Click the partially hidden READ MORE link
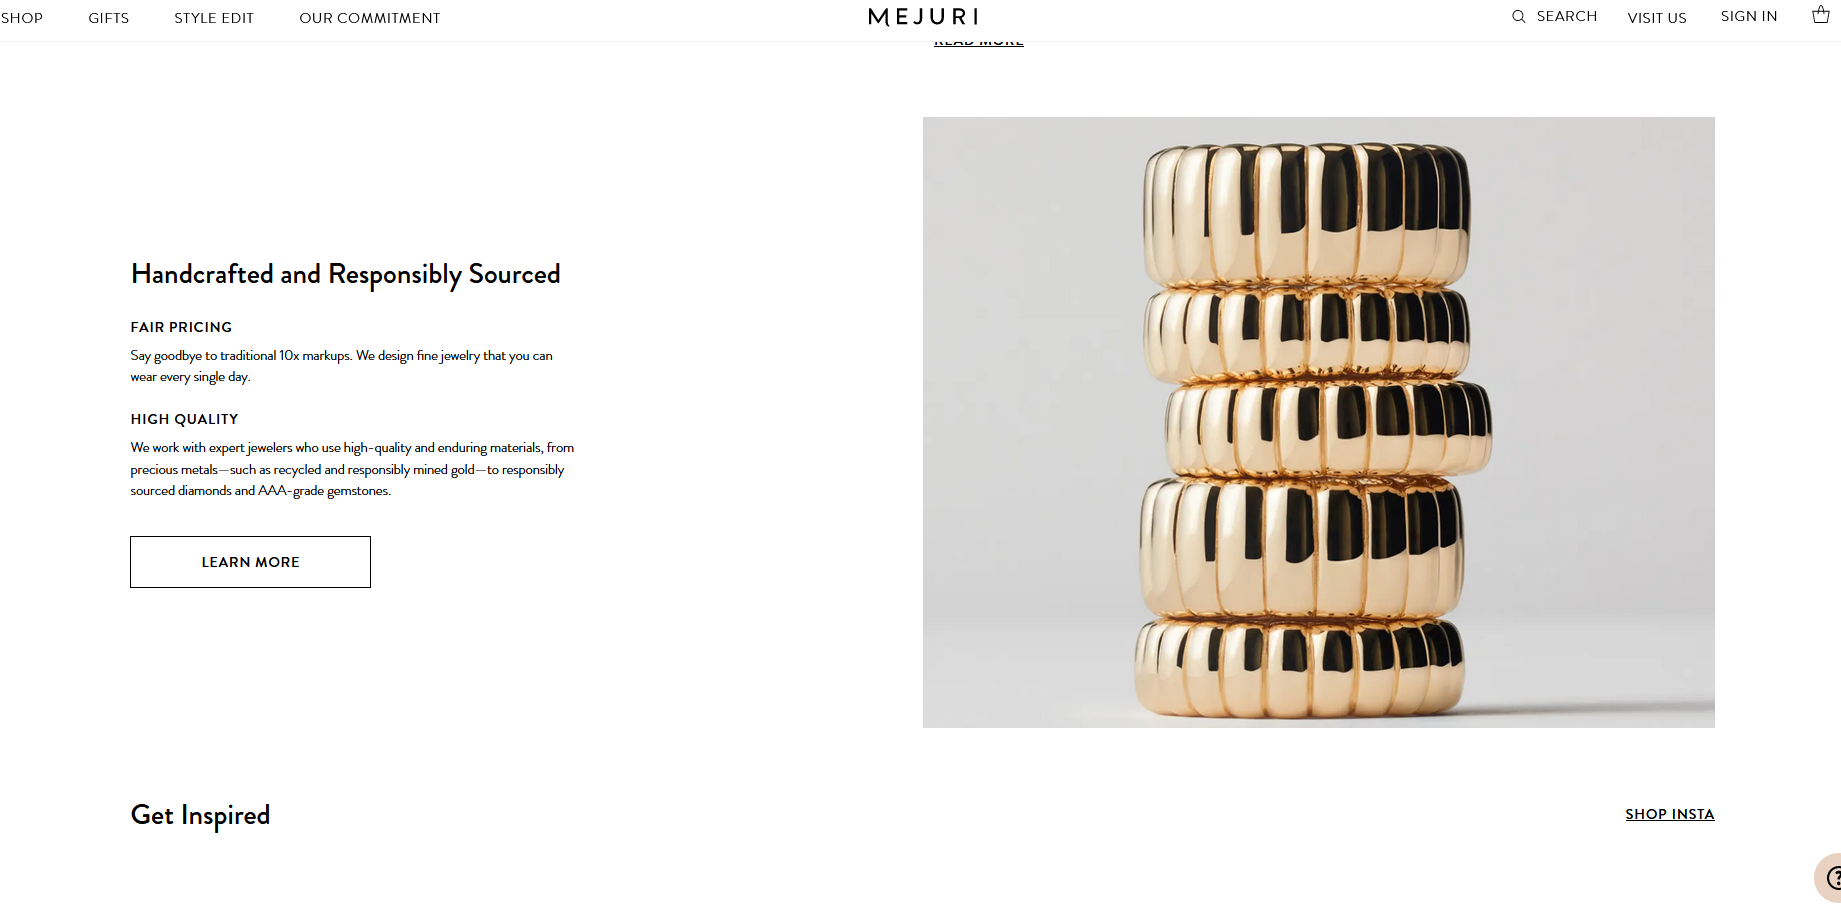The width and height of the screenshot is (1841, 905). pos(979,43)
